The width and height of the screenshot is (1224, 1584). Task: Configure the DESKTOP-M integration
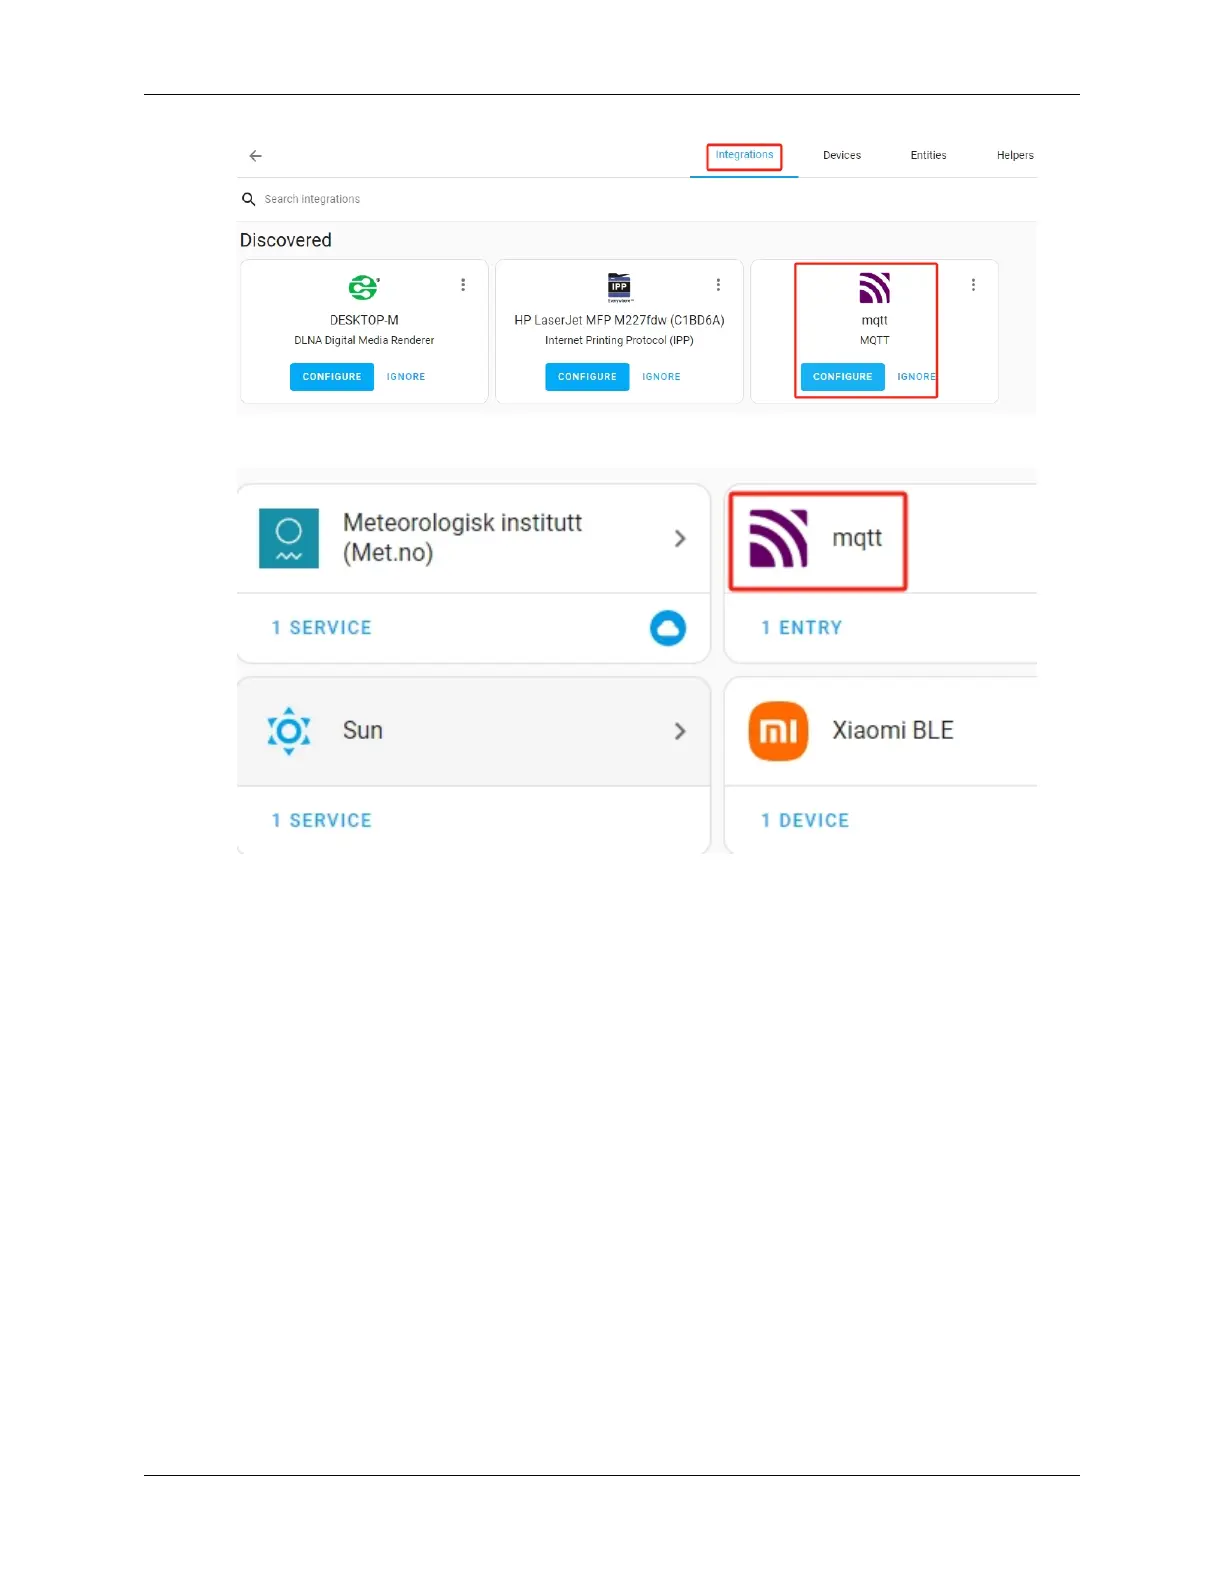[332, 377]
